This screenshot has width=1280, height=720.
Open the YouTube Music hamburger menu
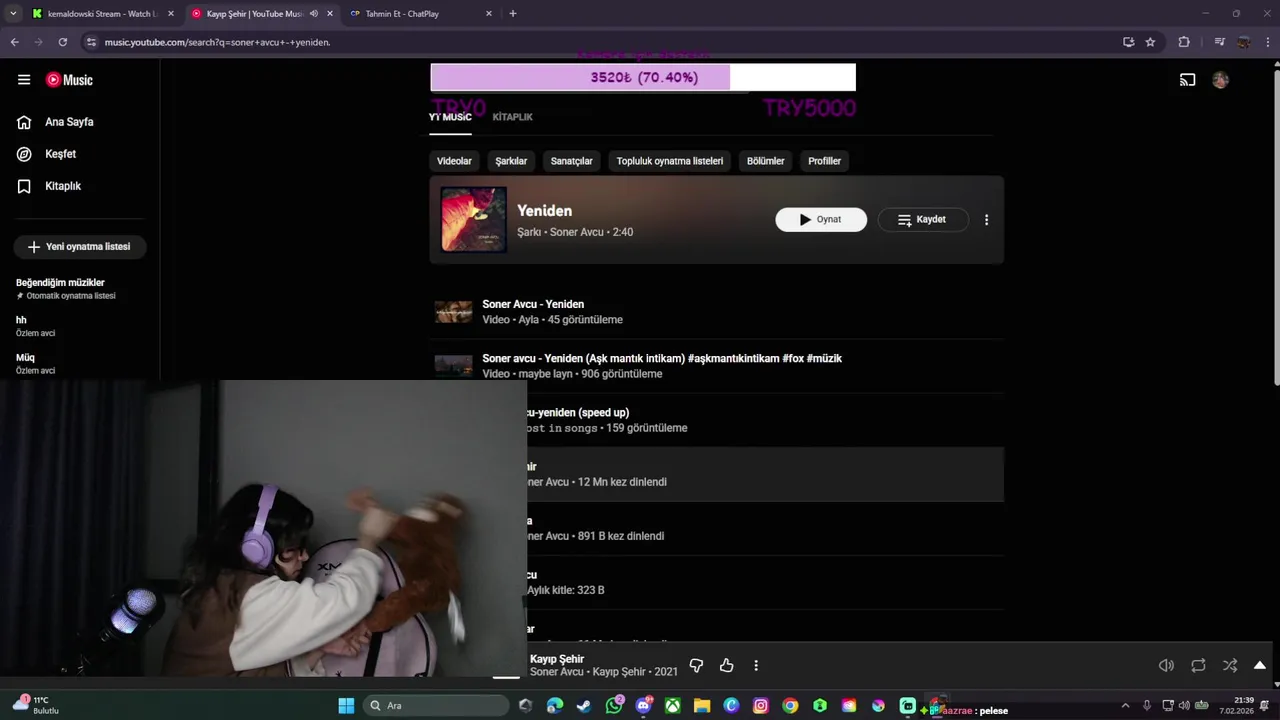[24, 80]
